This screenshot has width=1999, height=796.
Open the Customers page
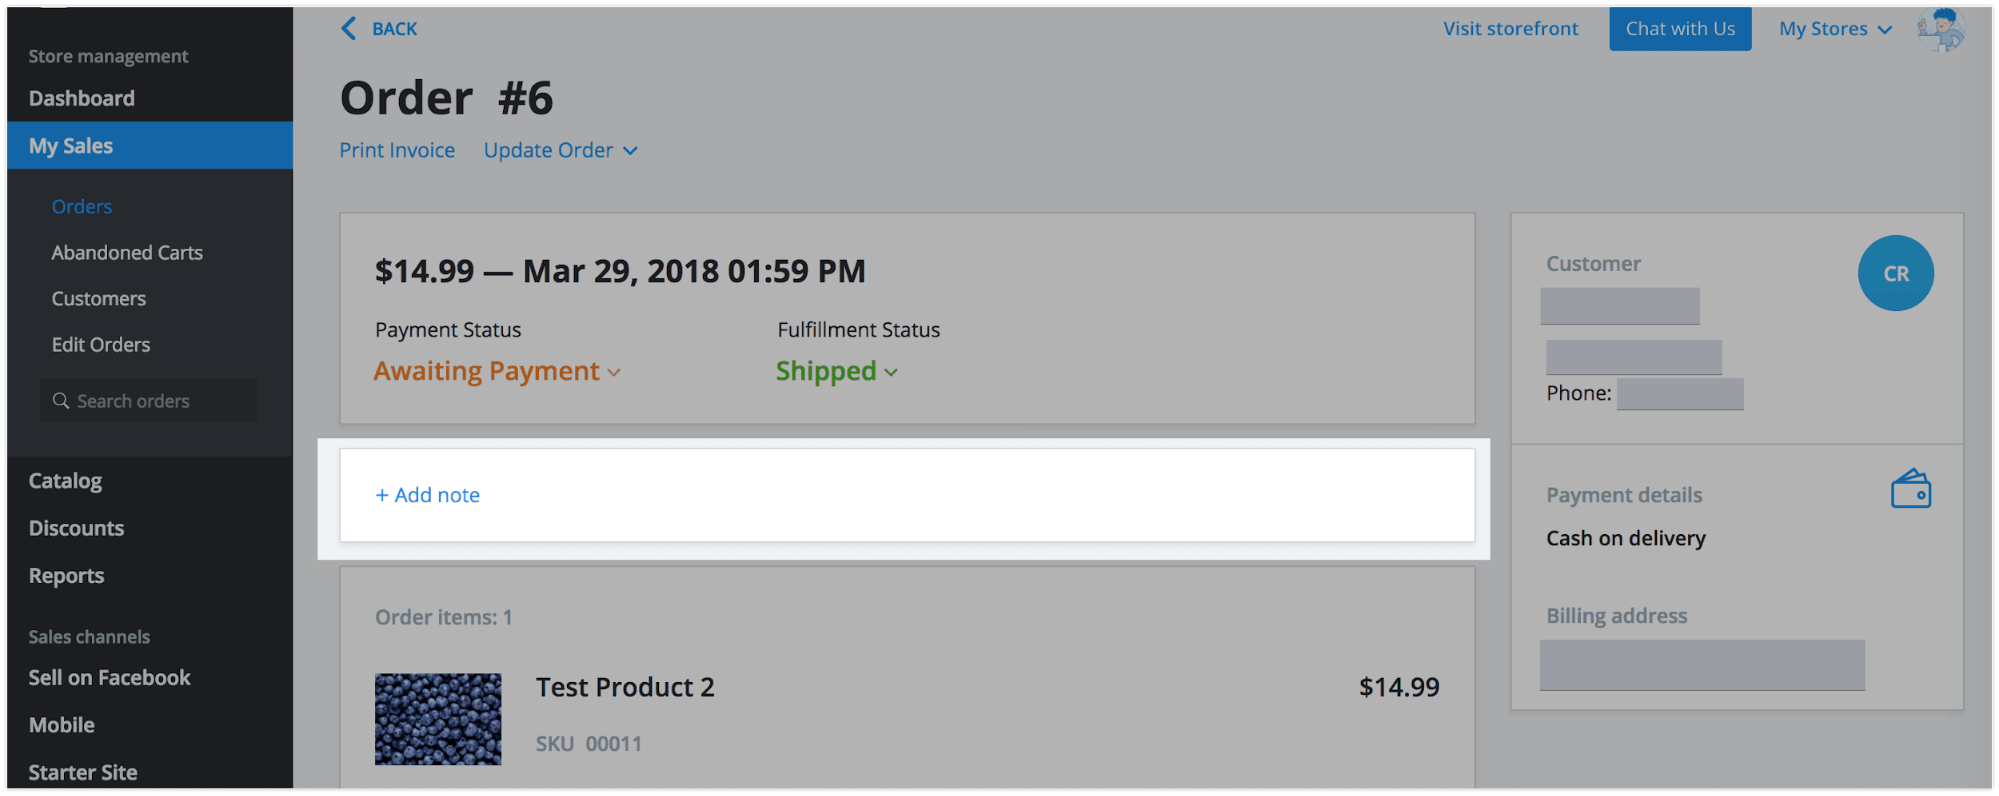[98, 298]
